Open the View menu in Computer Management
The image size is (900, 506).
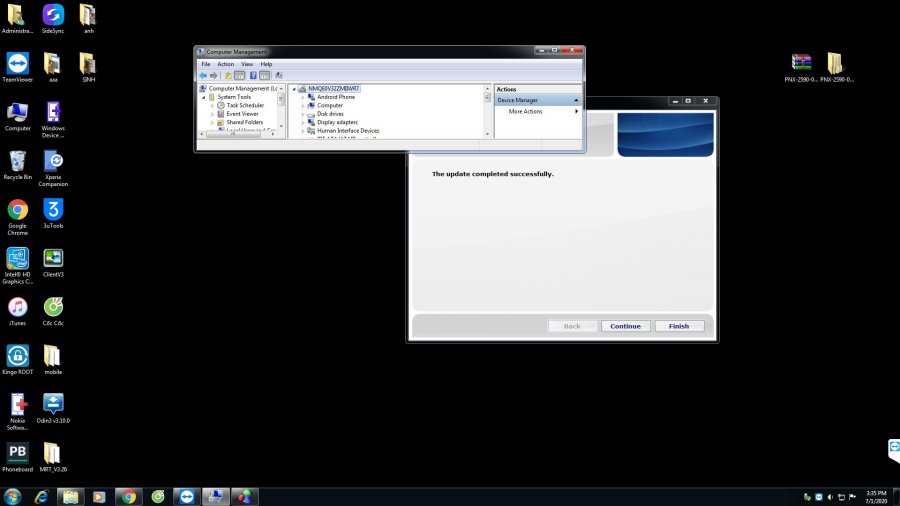tap(246, 64)
